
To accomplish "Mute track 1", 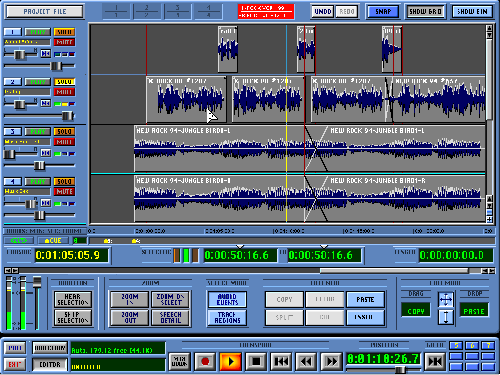I will click(64, 42).
